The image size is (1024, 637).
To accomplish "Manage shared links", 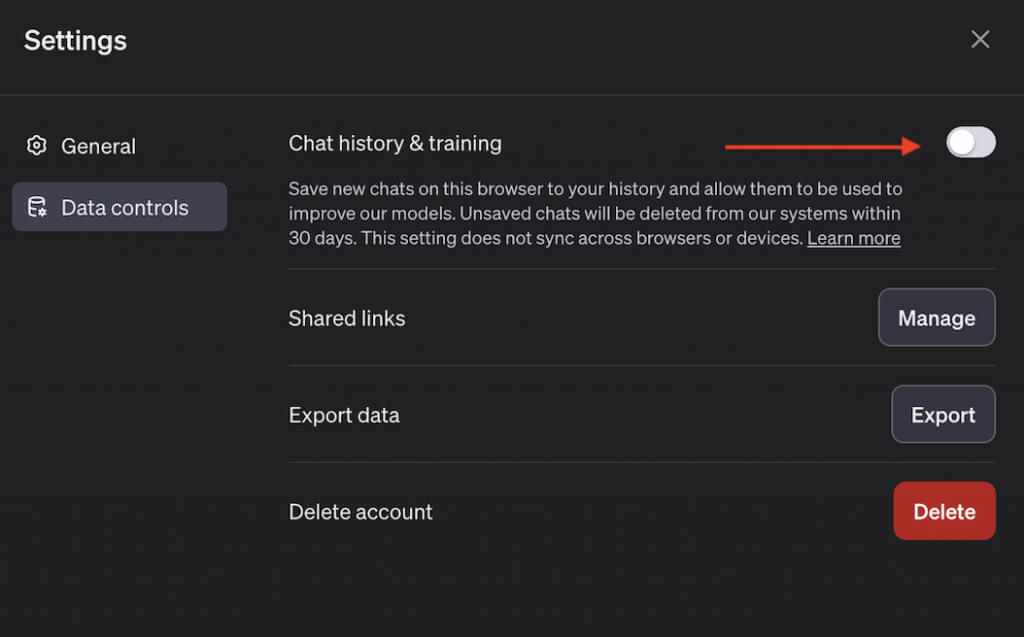I will (936, 318).
